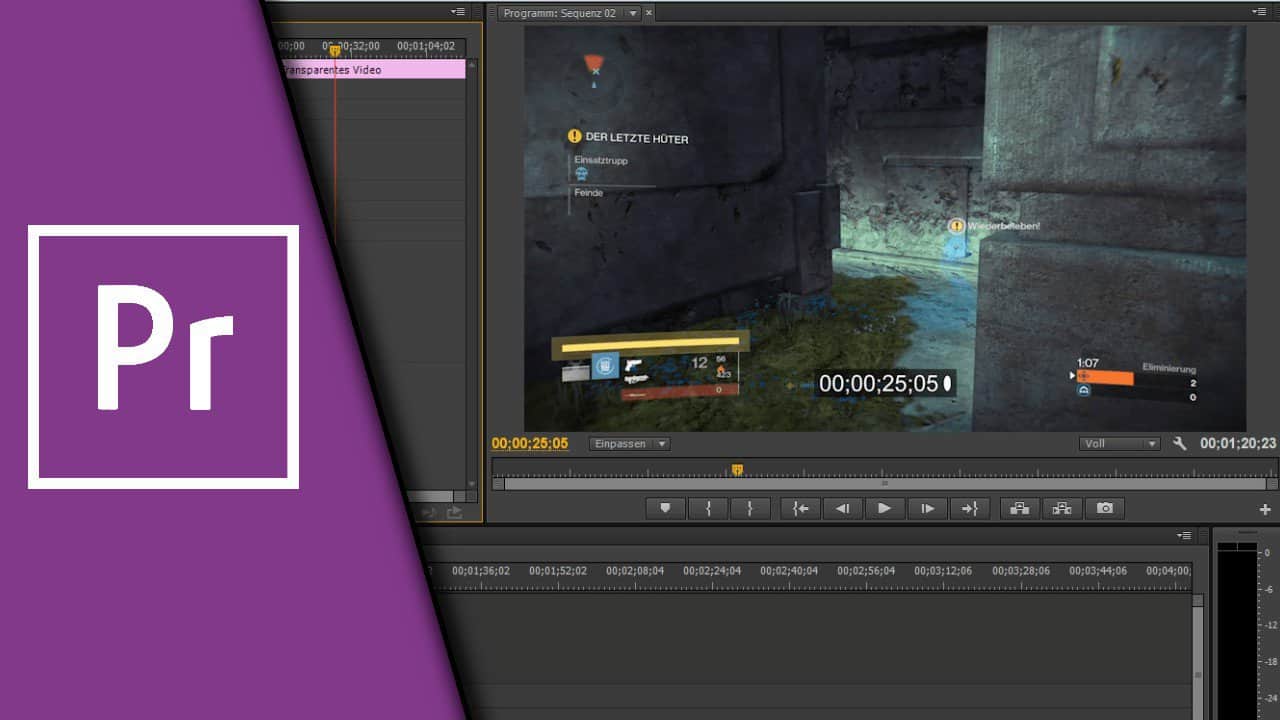Step forward one frame with the Step Forward icon
The image size is (1280, 720).
click(x=926, y=508)
